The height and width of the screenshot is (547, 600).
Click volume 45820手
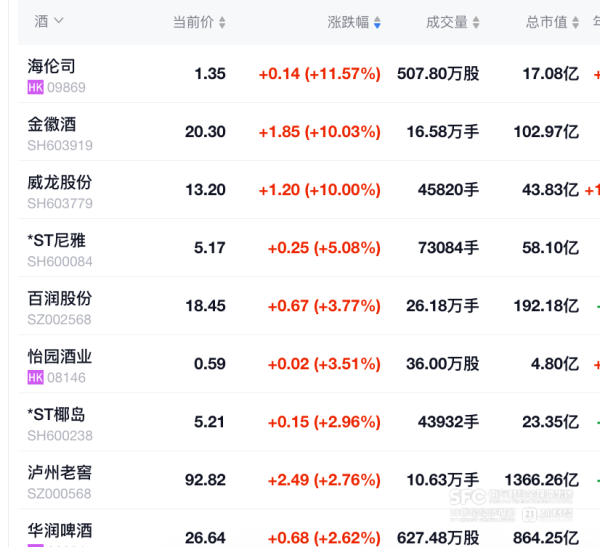pyautogui.click(x=448, y=190)
